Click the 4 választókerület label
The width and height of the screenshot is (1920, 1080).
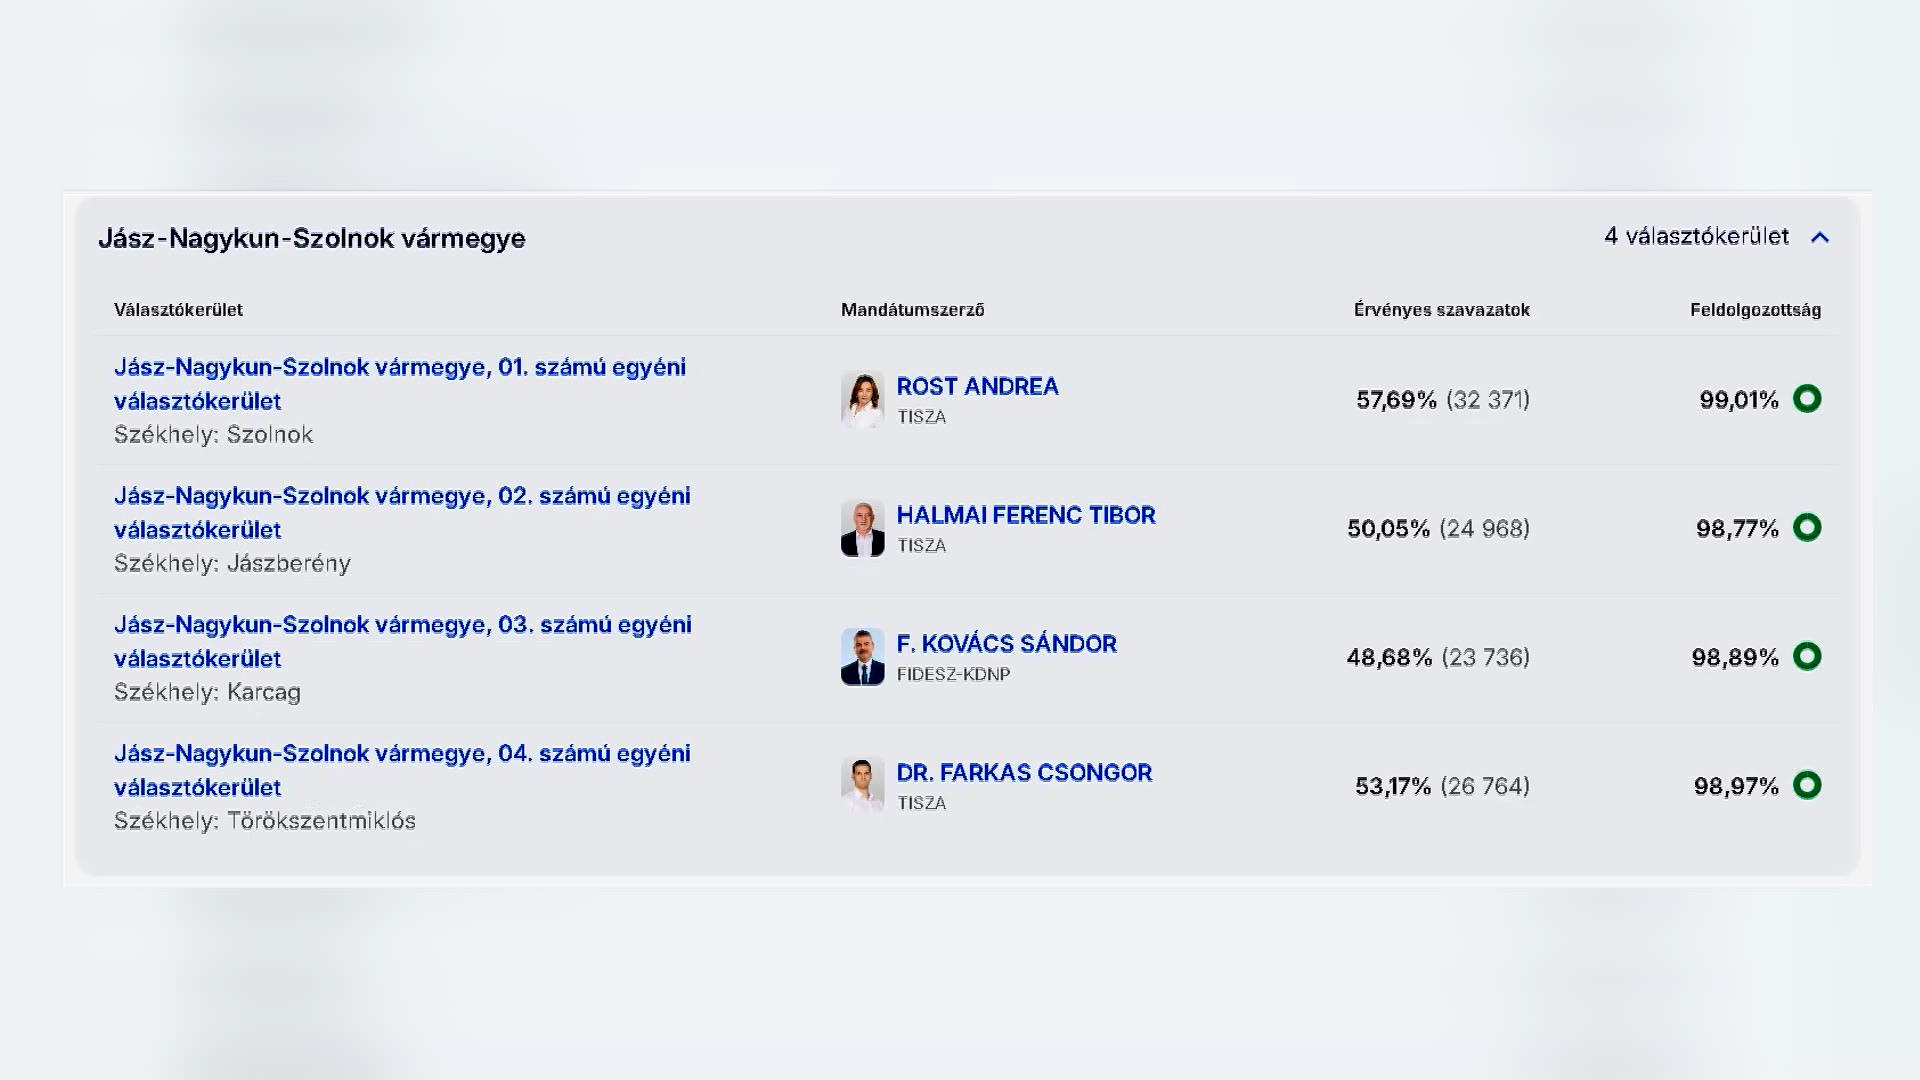pos(1696,237)
